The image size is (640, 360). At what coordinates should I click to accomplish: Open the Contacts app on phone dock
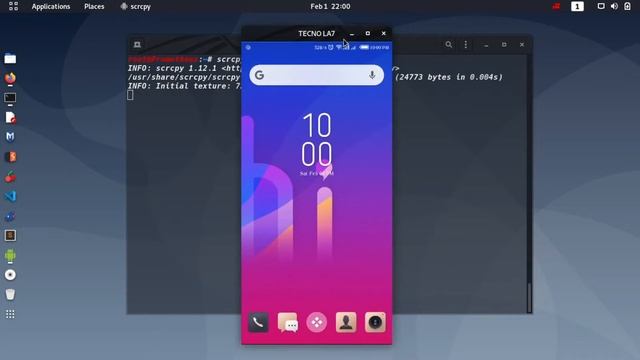(x=346, y=322)
